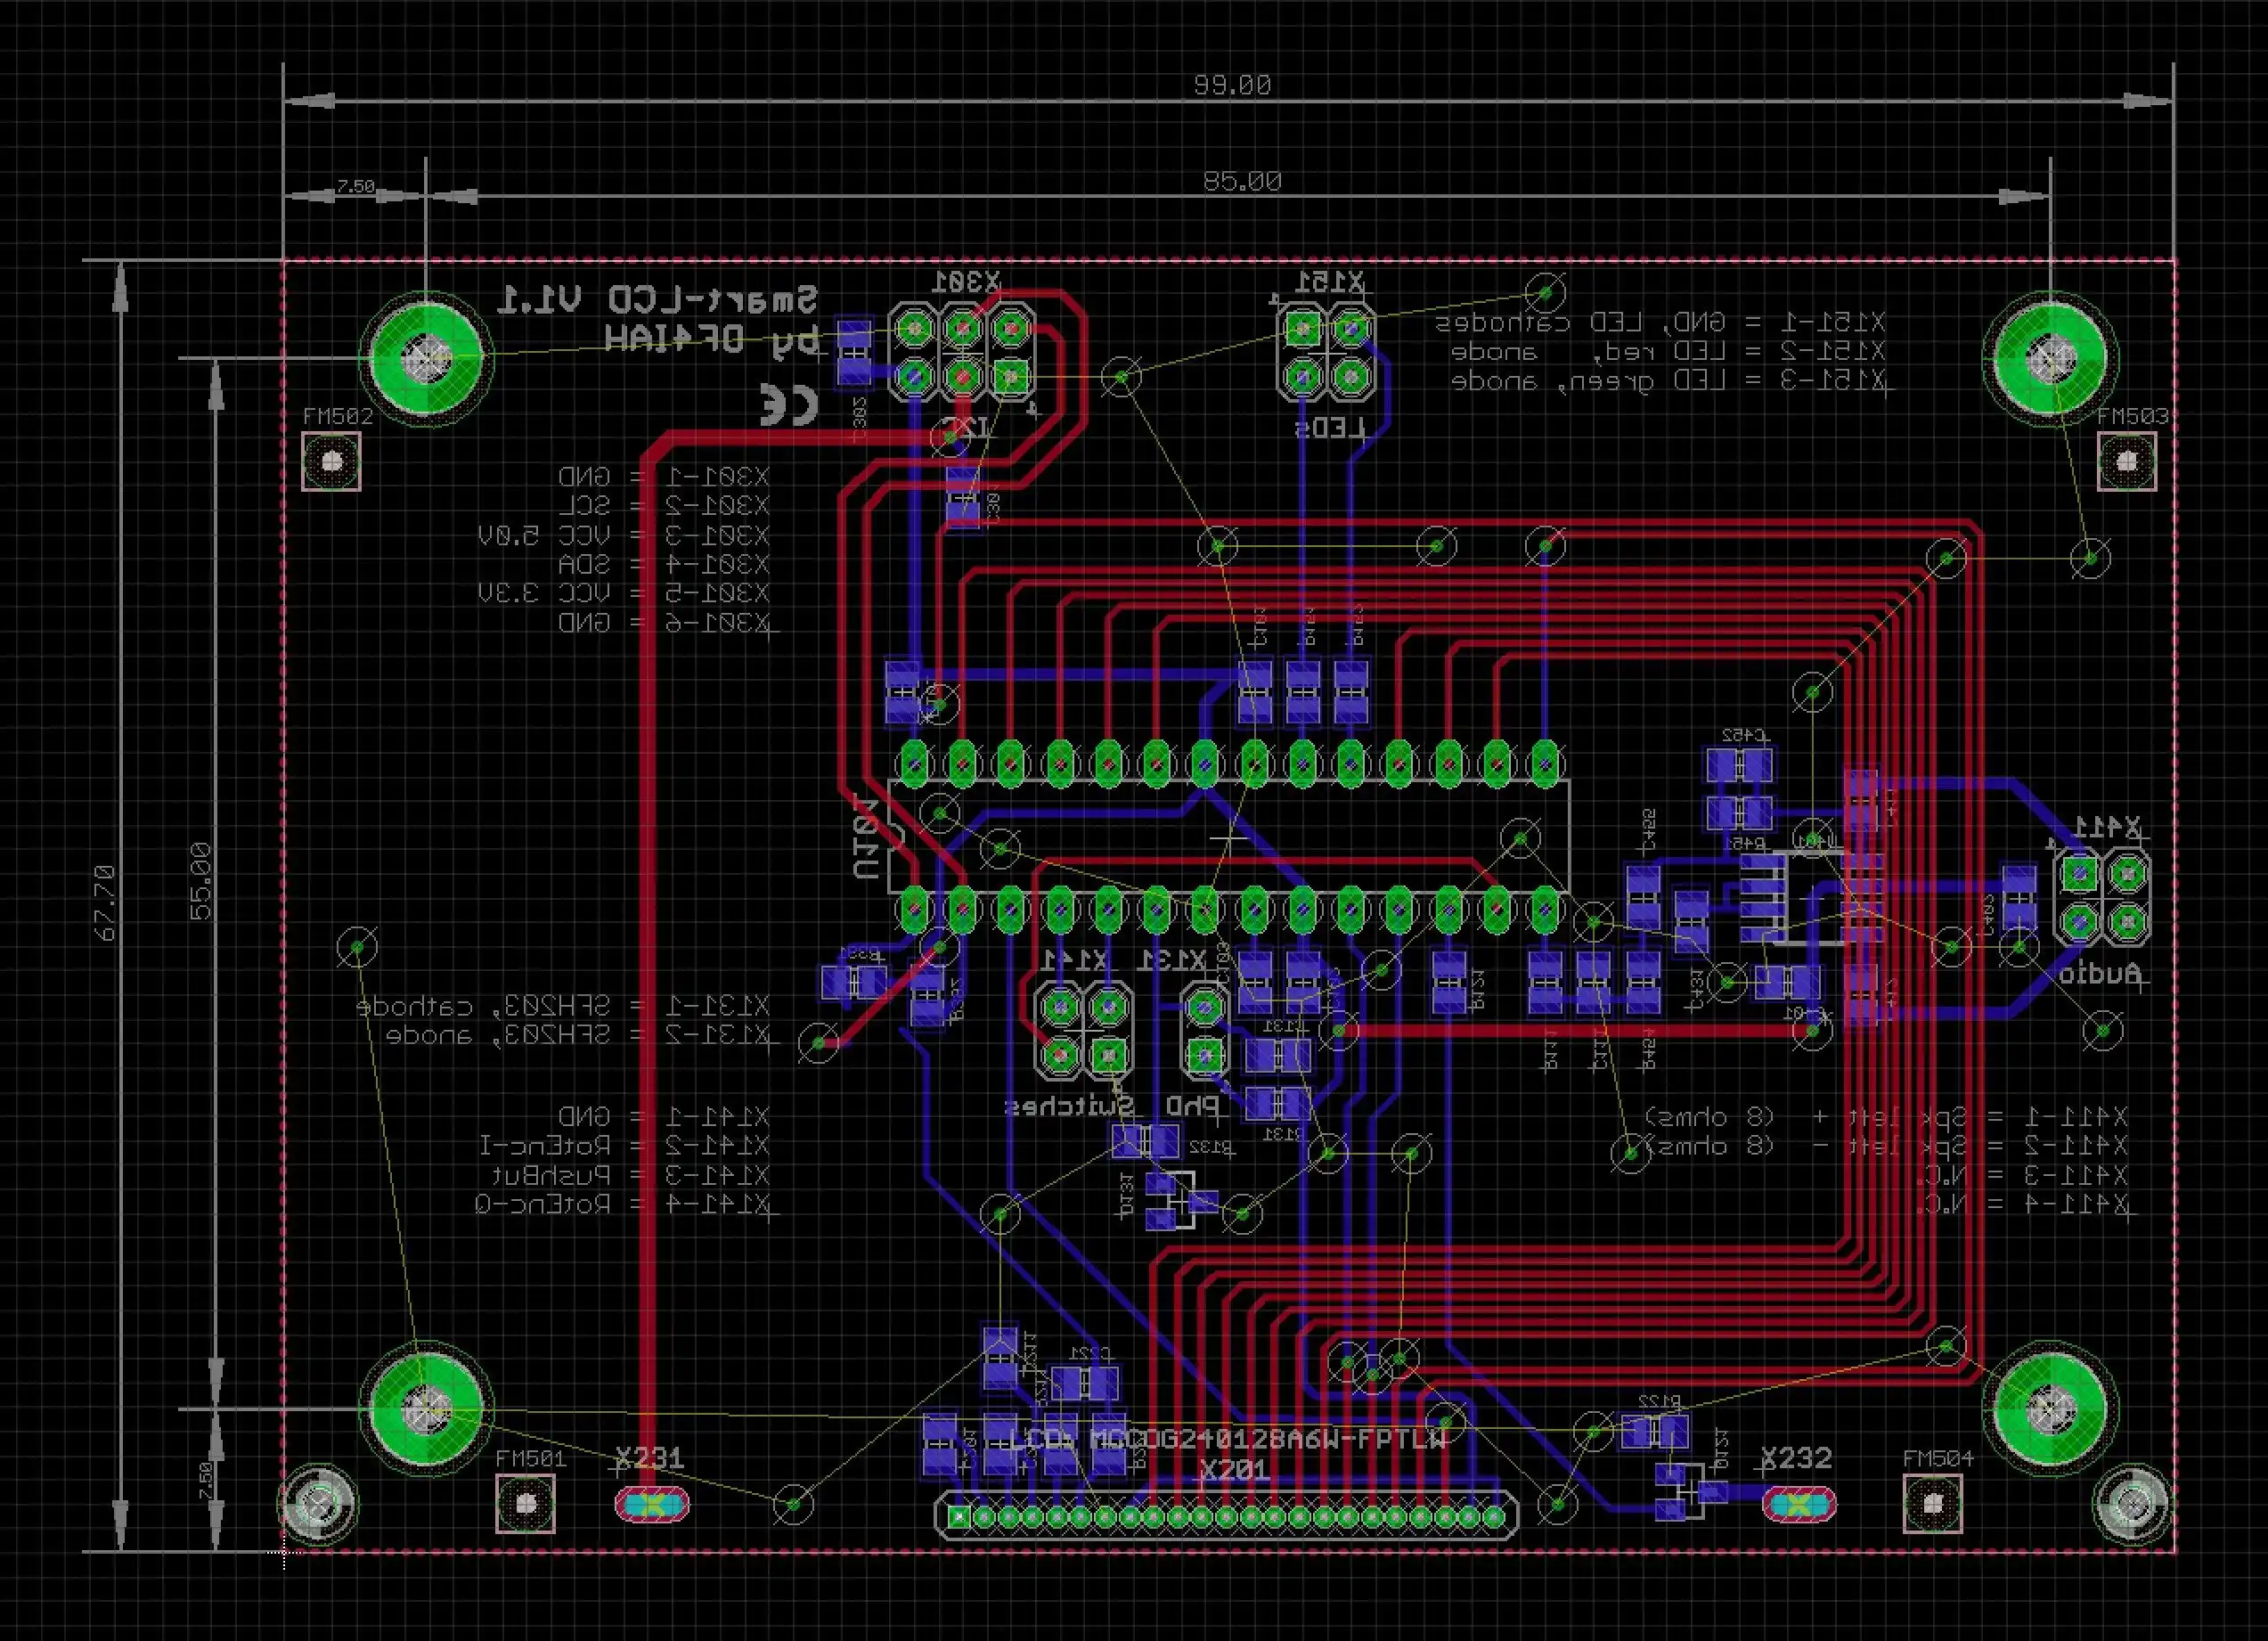The height and width of the screenshot is (1641, 2268).
Task: Select the 55.00 vertical dimension text
Action: point(200,881)
